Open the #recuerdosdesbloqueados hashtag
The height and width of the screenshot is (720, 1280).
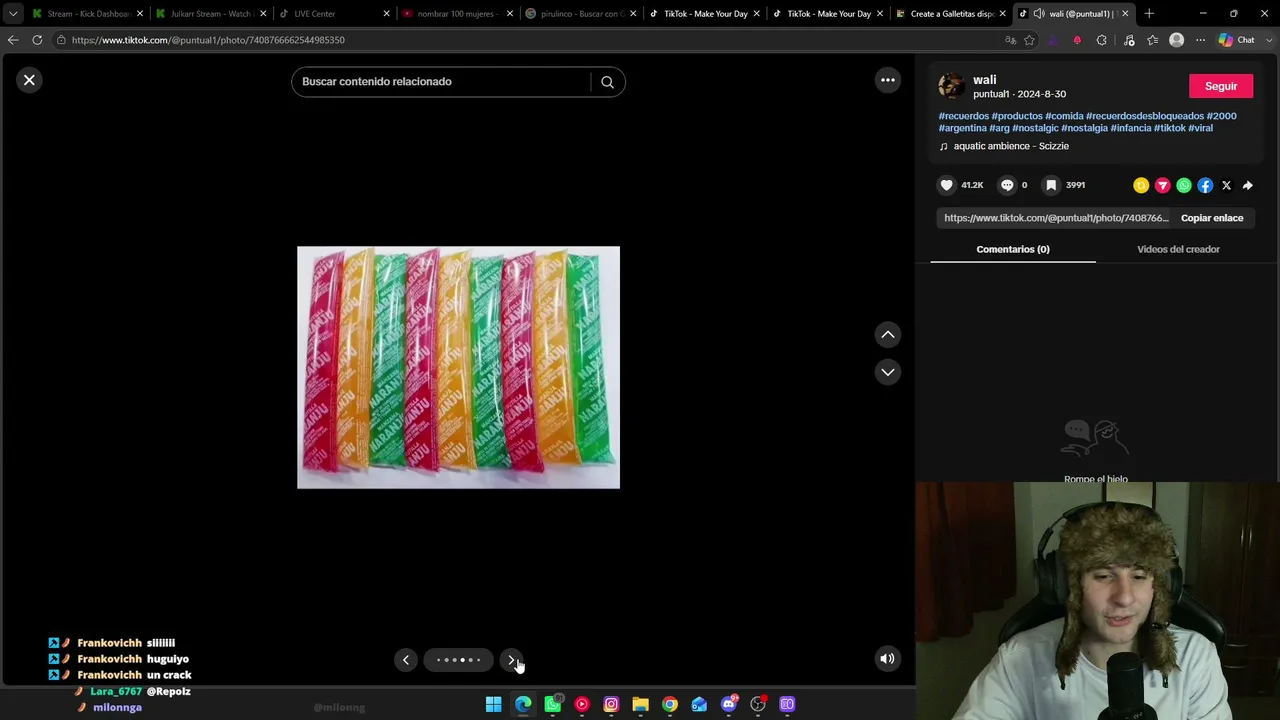point(1145,116)
